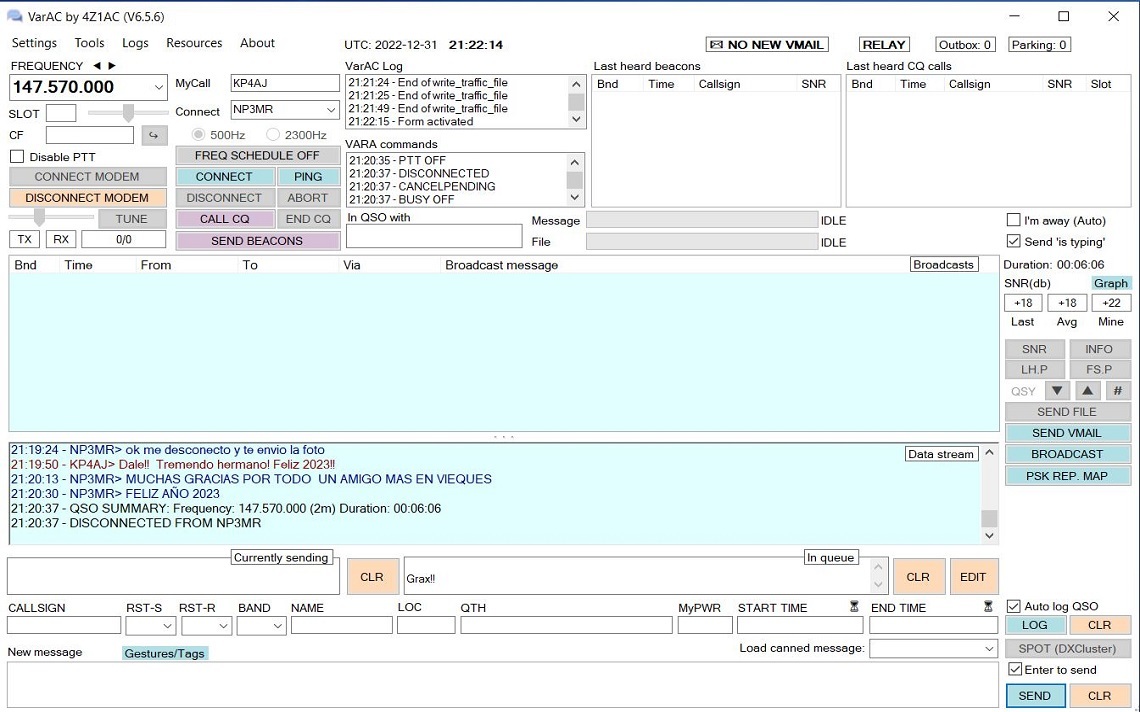1140x712 pixels.
Task: Select the 500Hz bandwidth radio button
Action: (x=198, y=135)
